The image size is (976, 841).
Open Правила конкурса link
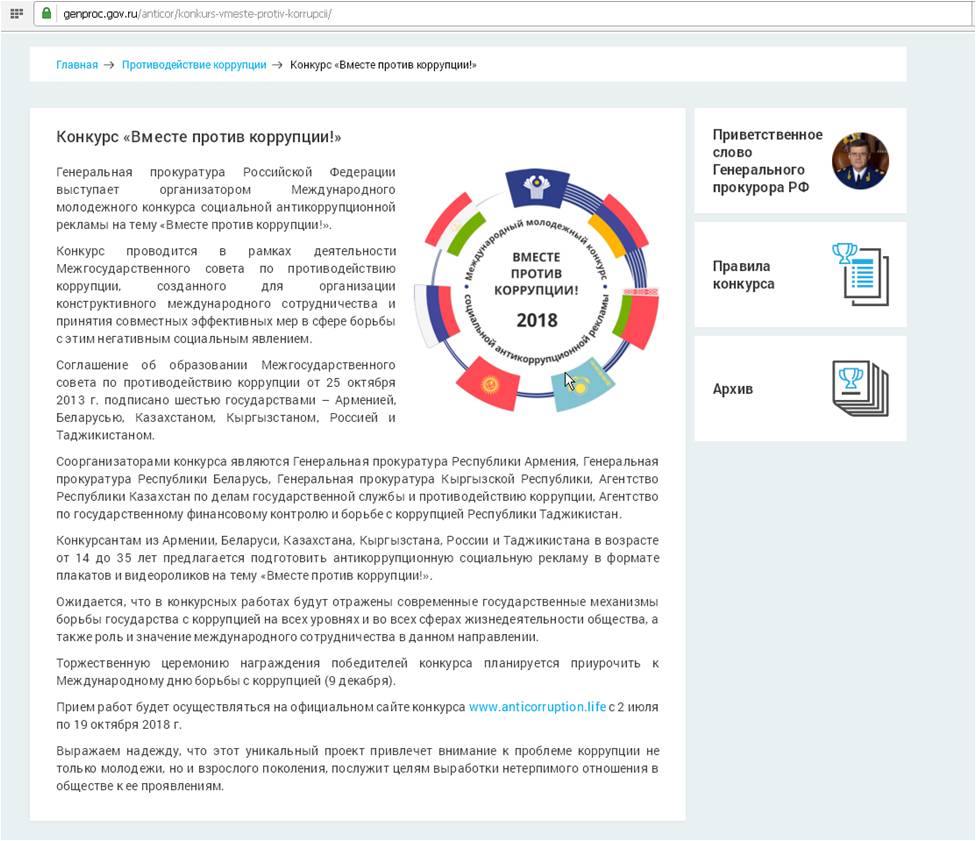tap(800, 275)
